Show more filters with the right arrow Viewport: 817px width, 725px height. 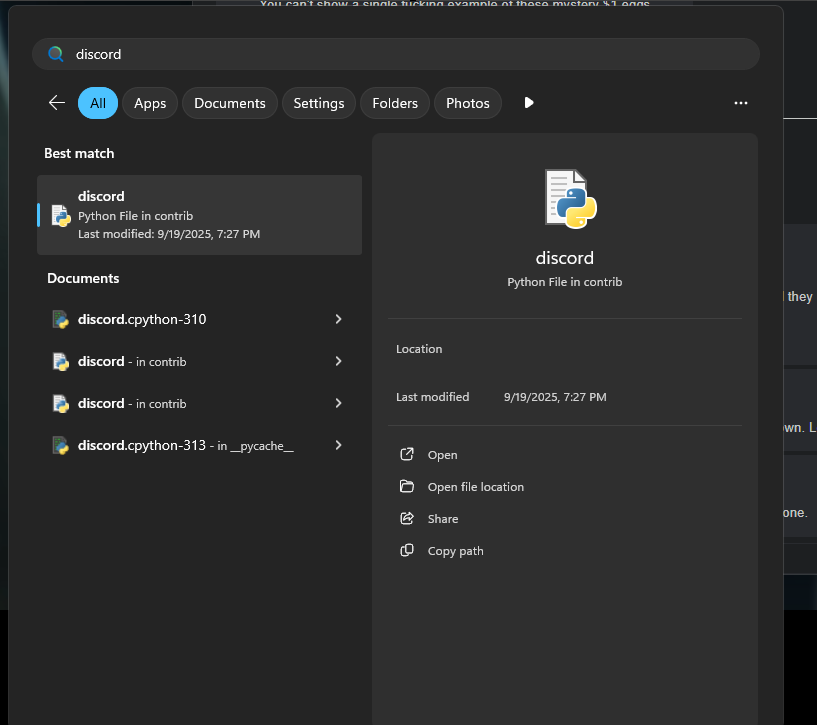[529, 103]
